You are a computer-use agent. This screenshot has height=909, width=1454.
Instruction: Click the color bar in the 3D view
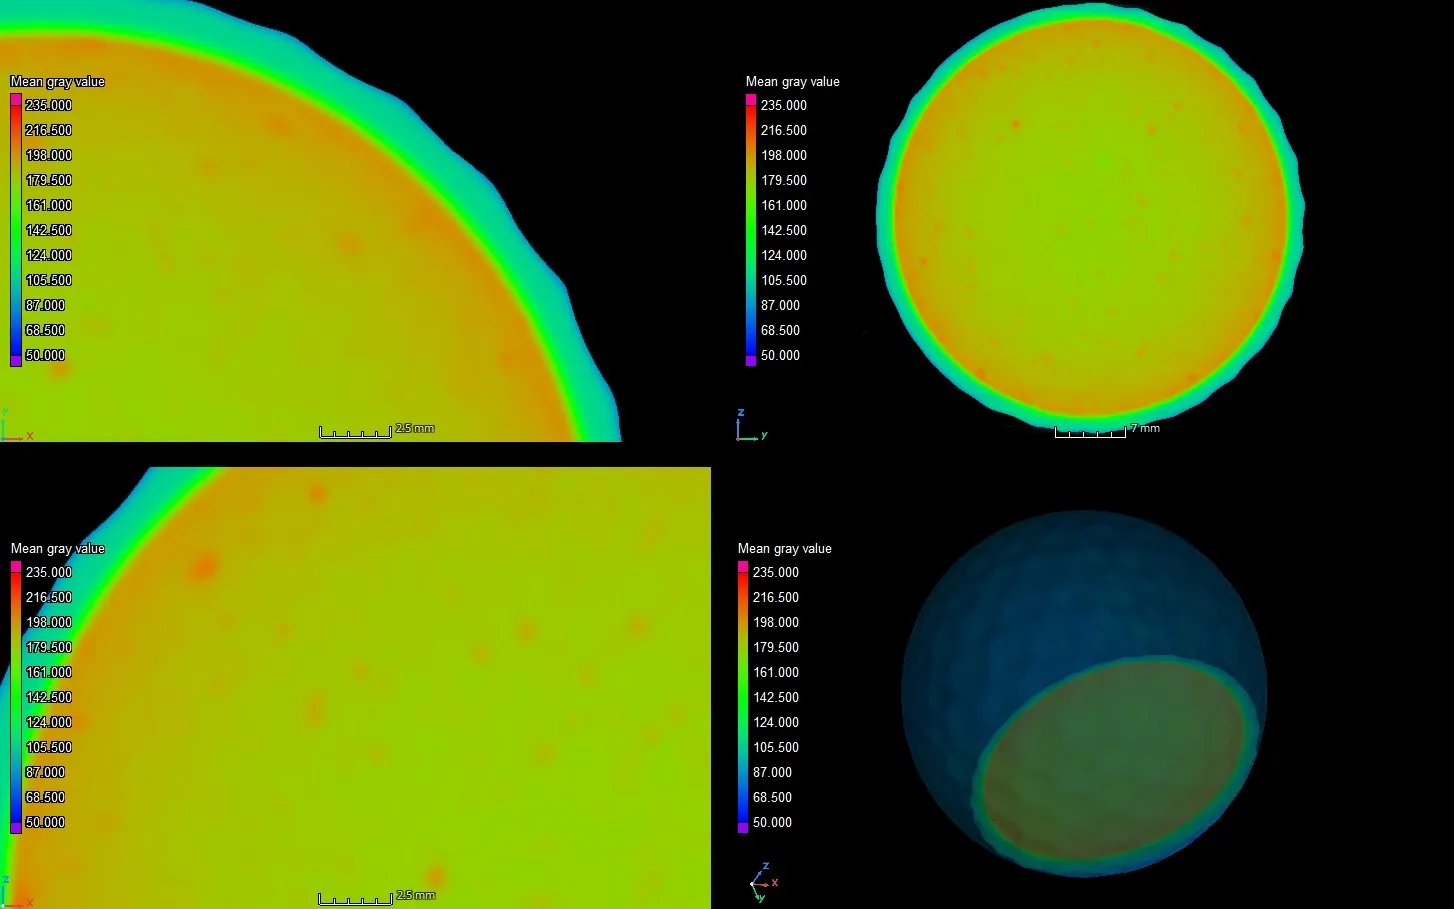click(x=743, y=697)
